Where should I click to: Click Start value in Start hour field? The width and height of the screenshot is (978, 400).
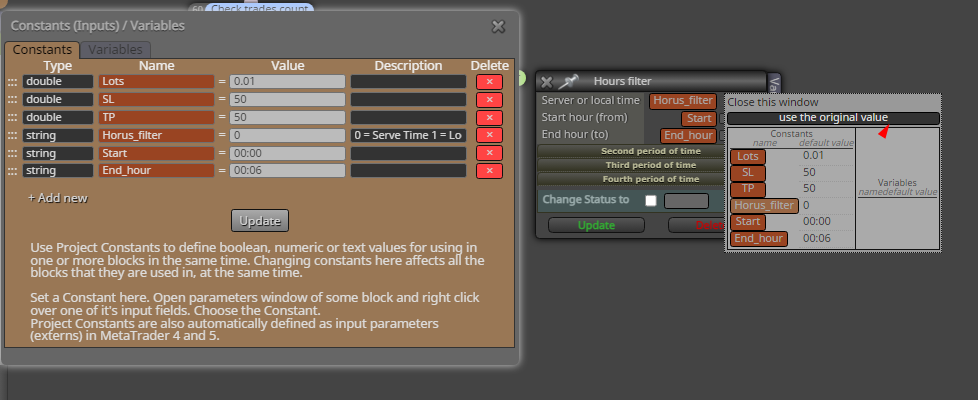(x=699, y=118)
